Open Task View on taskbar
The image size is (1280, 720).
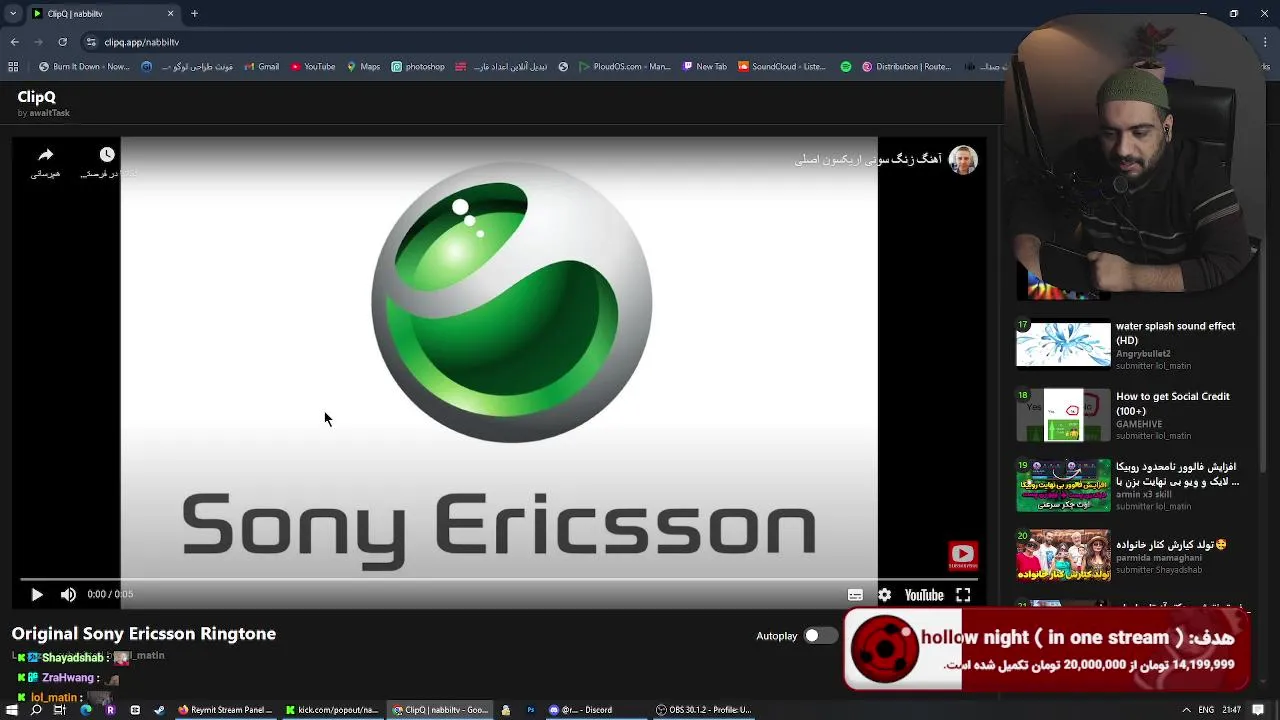tap(60, 710)
